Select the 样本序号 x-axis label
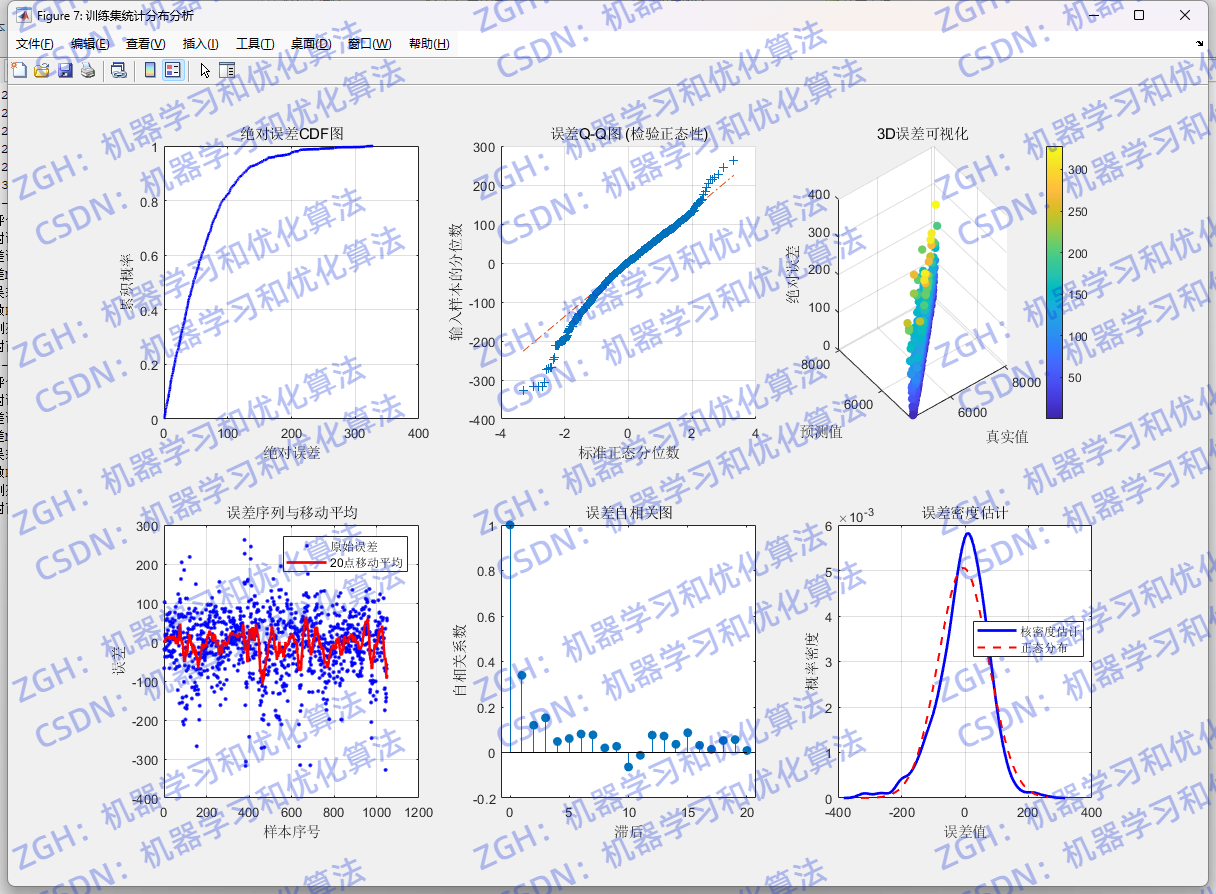Image resolution: width=1216 pixels, height=894 pixels. (x=292, y=832)
